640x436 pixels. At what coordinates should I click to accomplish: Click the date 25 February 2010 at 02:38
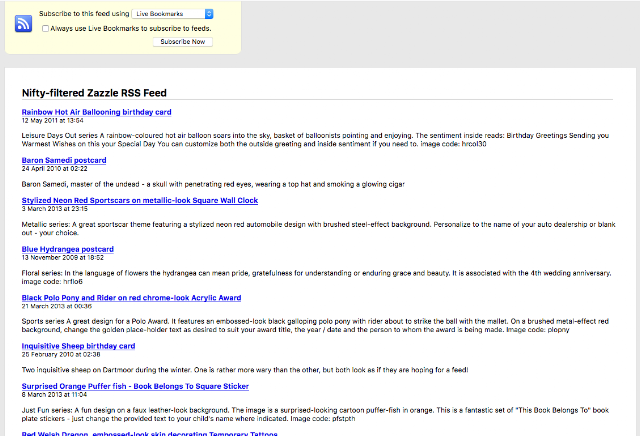pyautogui.click(x=61, y=354)
